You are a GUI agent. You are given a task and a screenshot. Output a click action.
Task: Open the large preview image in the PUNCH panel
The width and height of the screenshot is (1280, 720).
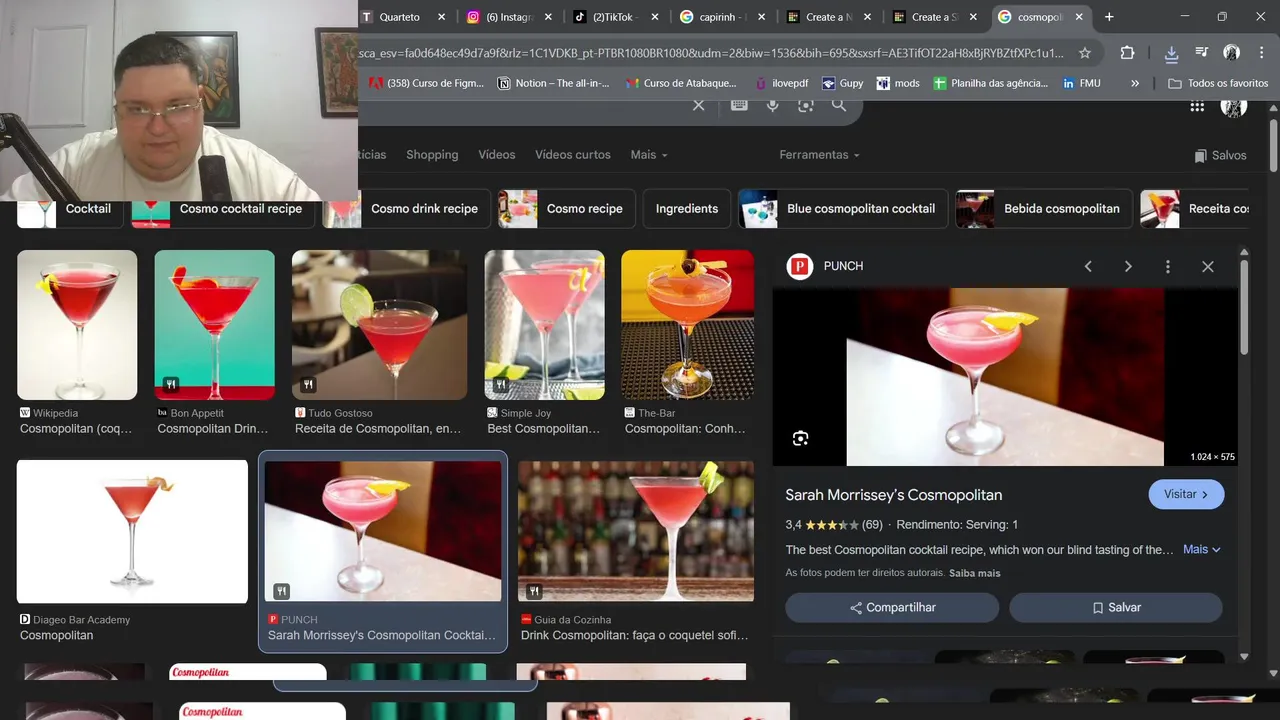(x=1005, y=377)
